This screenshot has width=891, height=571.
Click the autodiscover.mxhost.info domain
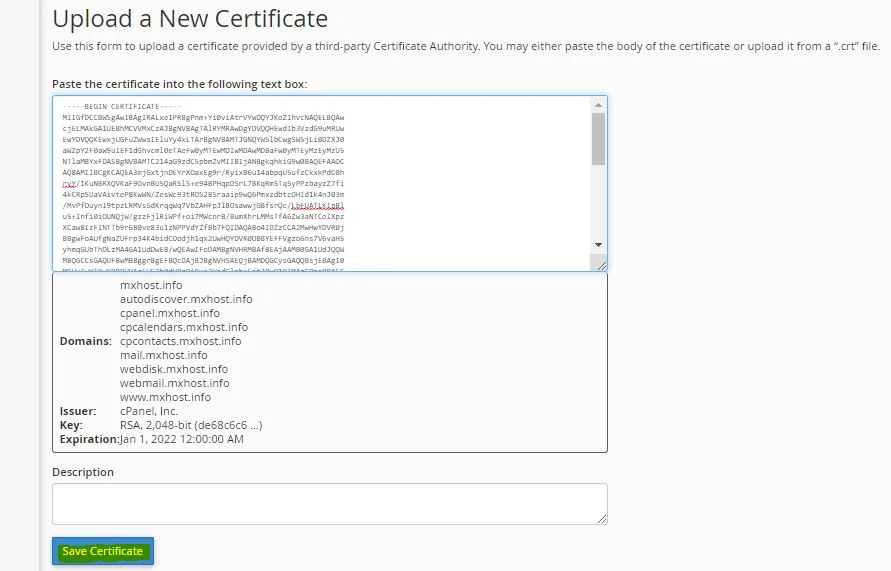click(x=186, y=299)
